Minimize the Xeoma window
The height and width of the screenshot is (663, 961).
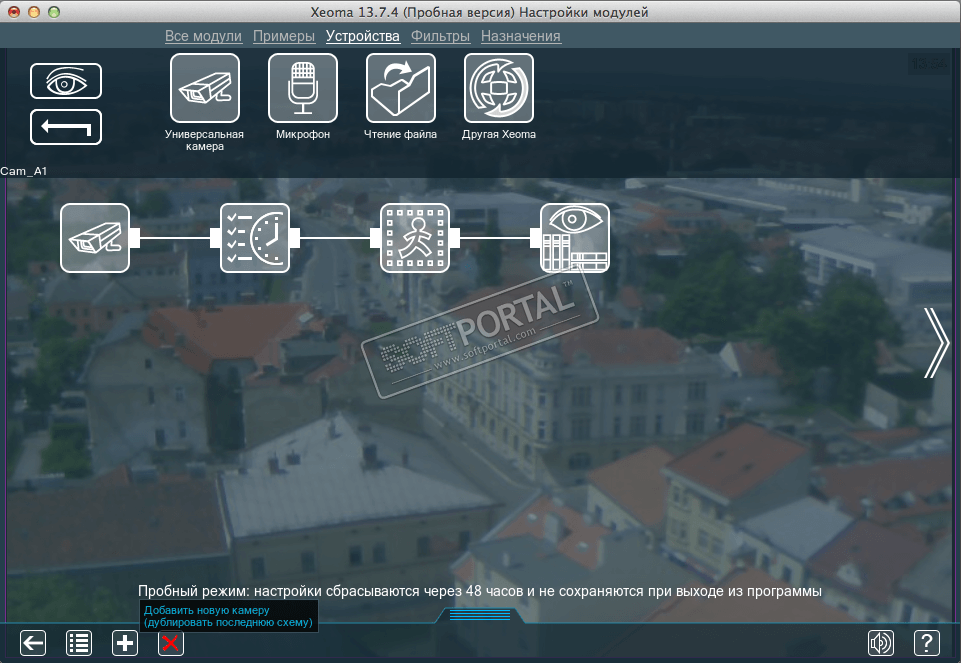click(34, 12)
